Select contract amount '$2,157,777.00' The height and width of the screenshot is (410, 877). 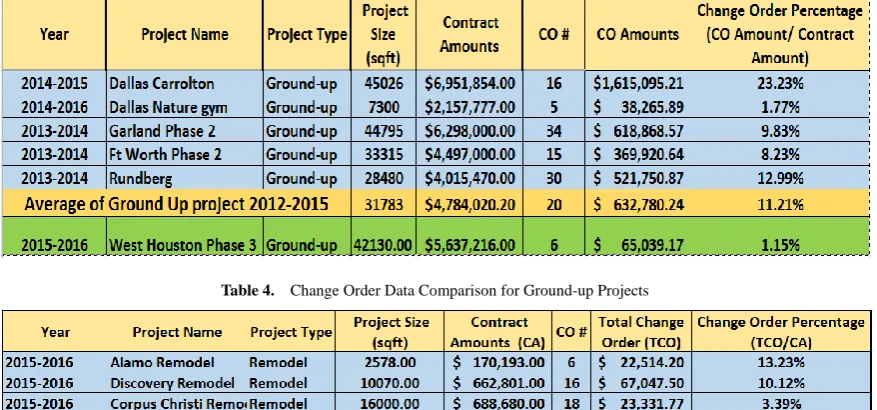[x=470, y=107]
